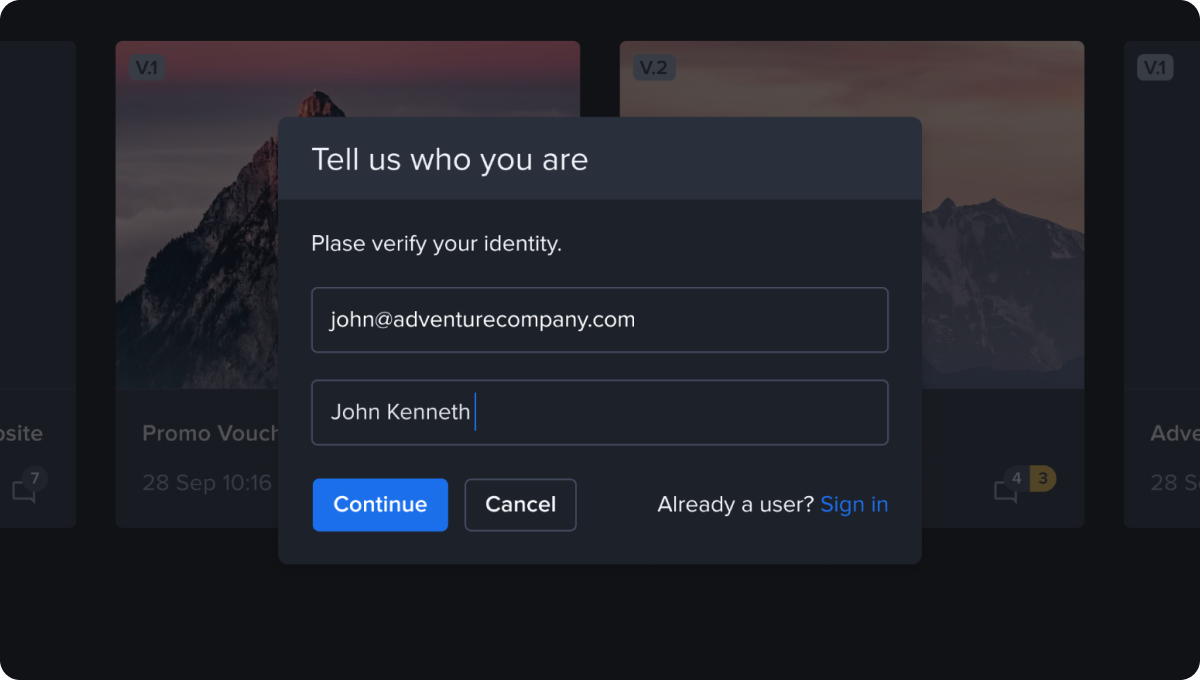Click V.1 badge on rightmost card
Image resolution: width=1200 pixels, height=680 pixels.
(x=1155, y=68)
